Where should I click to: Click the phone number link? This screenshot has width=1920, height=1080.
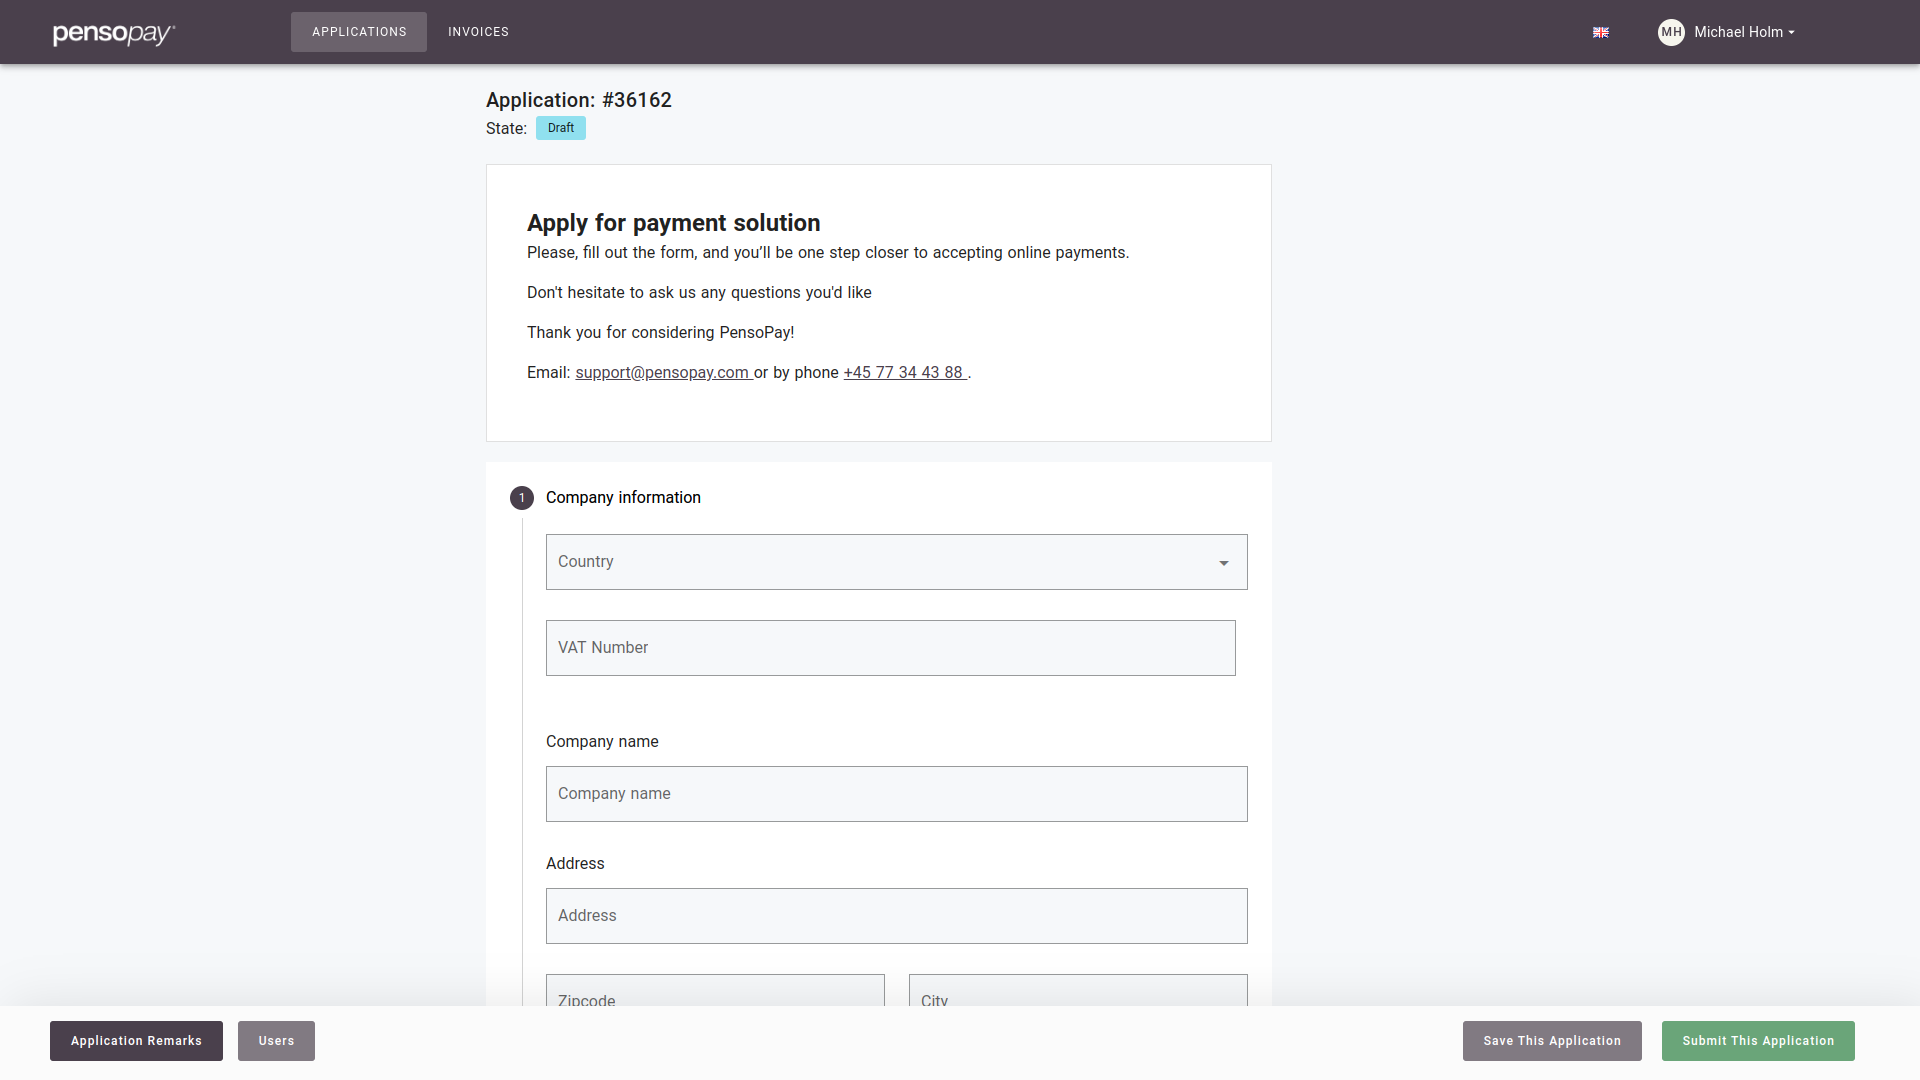(x=903, y=373)
